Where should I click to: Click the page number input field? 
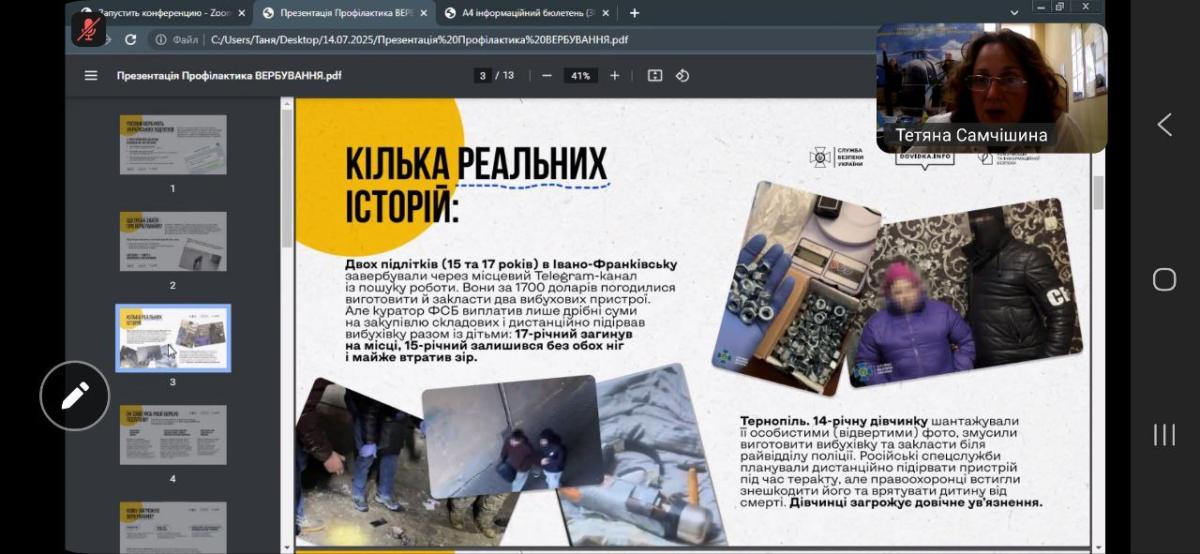click(x=484, y=76)
